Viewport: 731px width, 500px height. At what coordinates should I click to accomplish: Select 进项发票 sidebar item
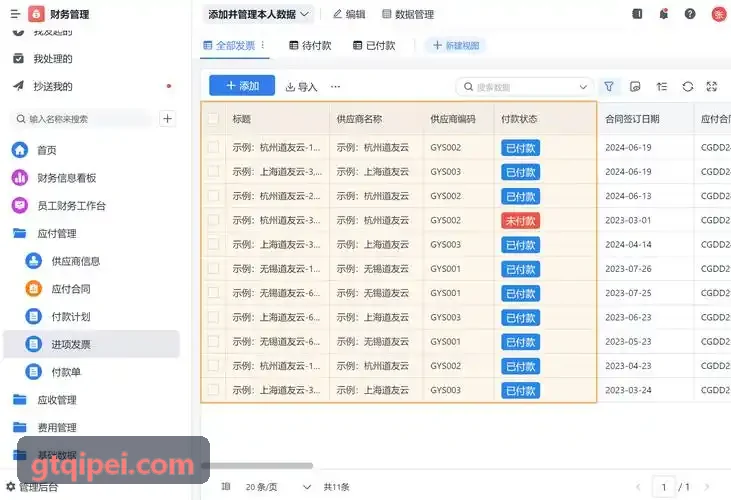(x=91, y=344)
